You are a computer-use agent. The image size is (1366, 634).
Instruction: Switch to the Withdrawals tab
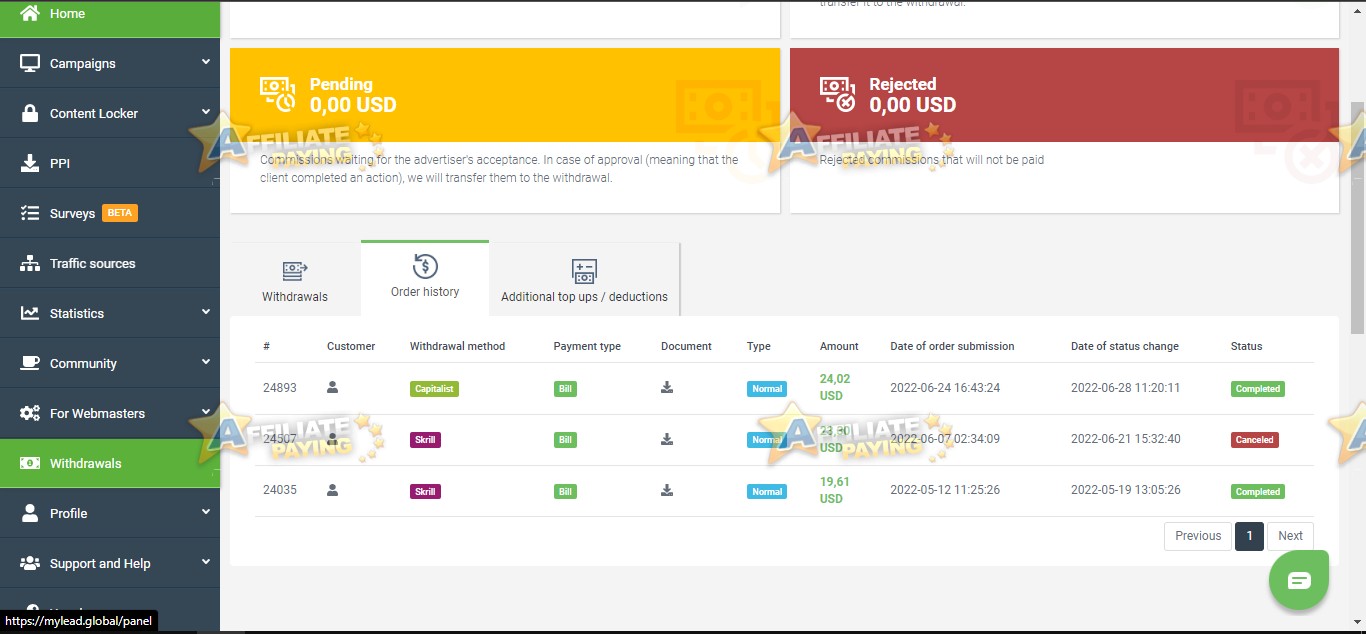(294, 278)
